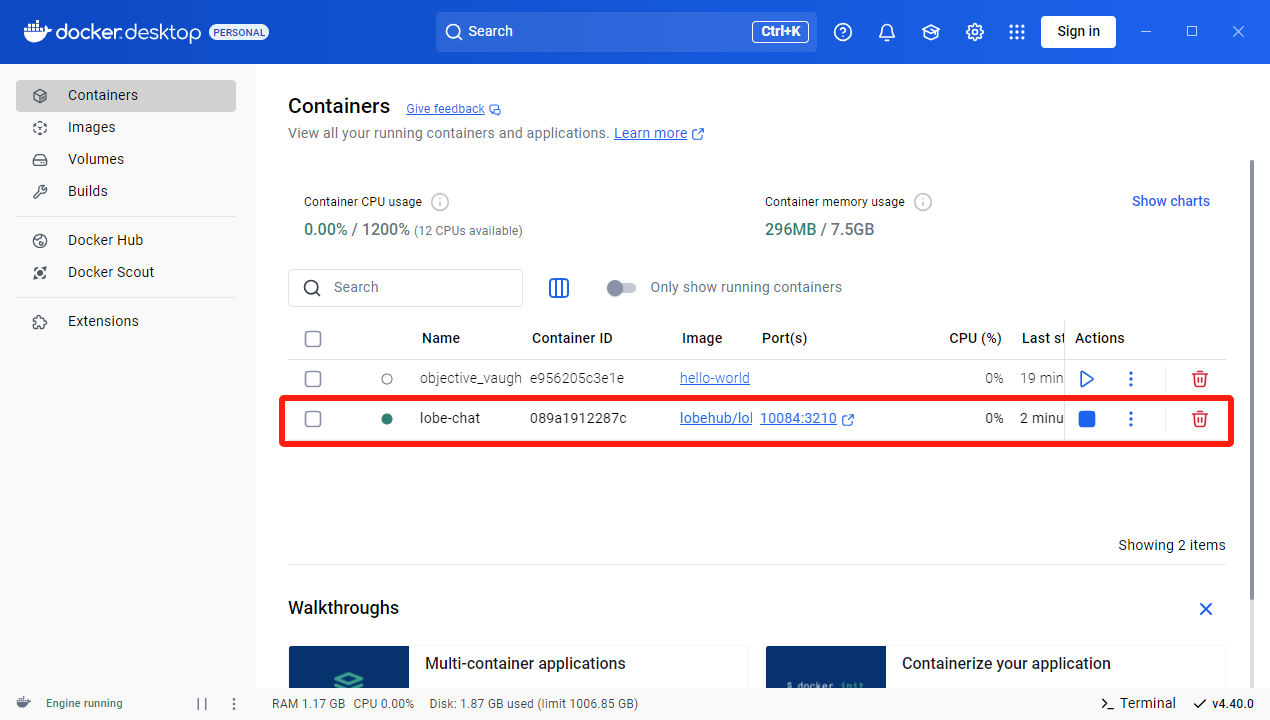Open Settings gear icon in header
The image size is (1270, 720).
pyautogui.click(x=975, y=32)
